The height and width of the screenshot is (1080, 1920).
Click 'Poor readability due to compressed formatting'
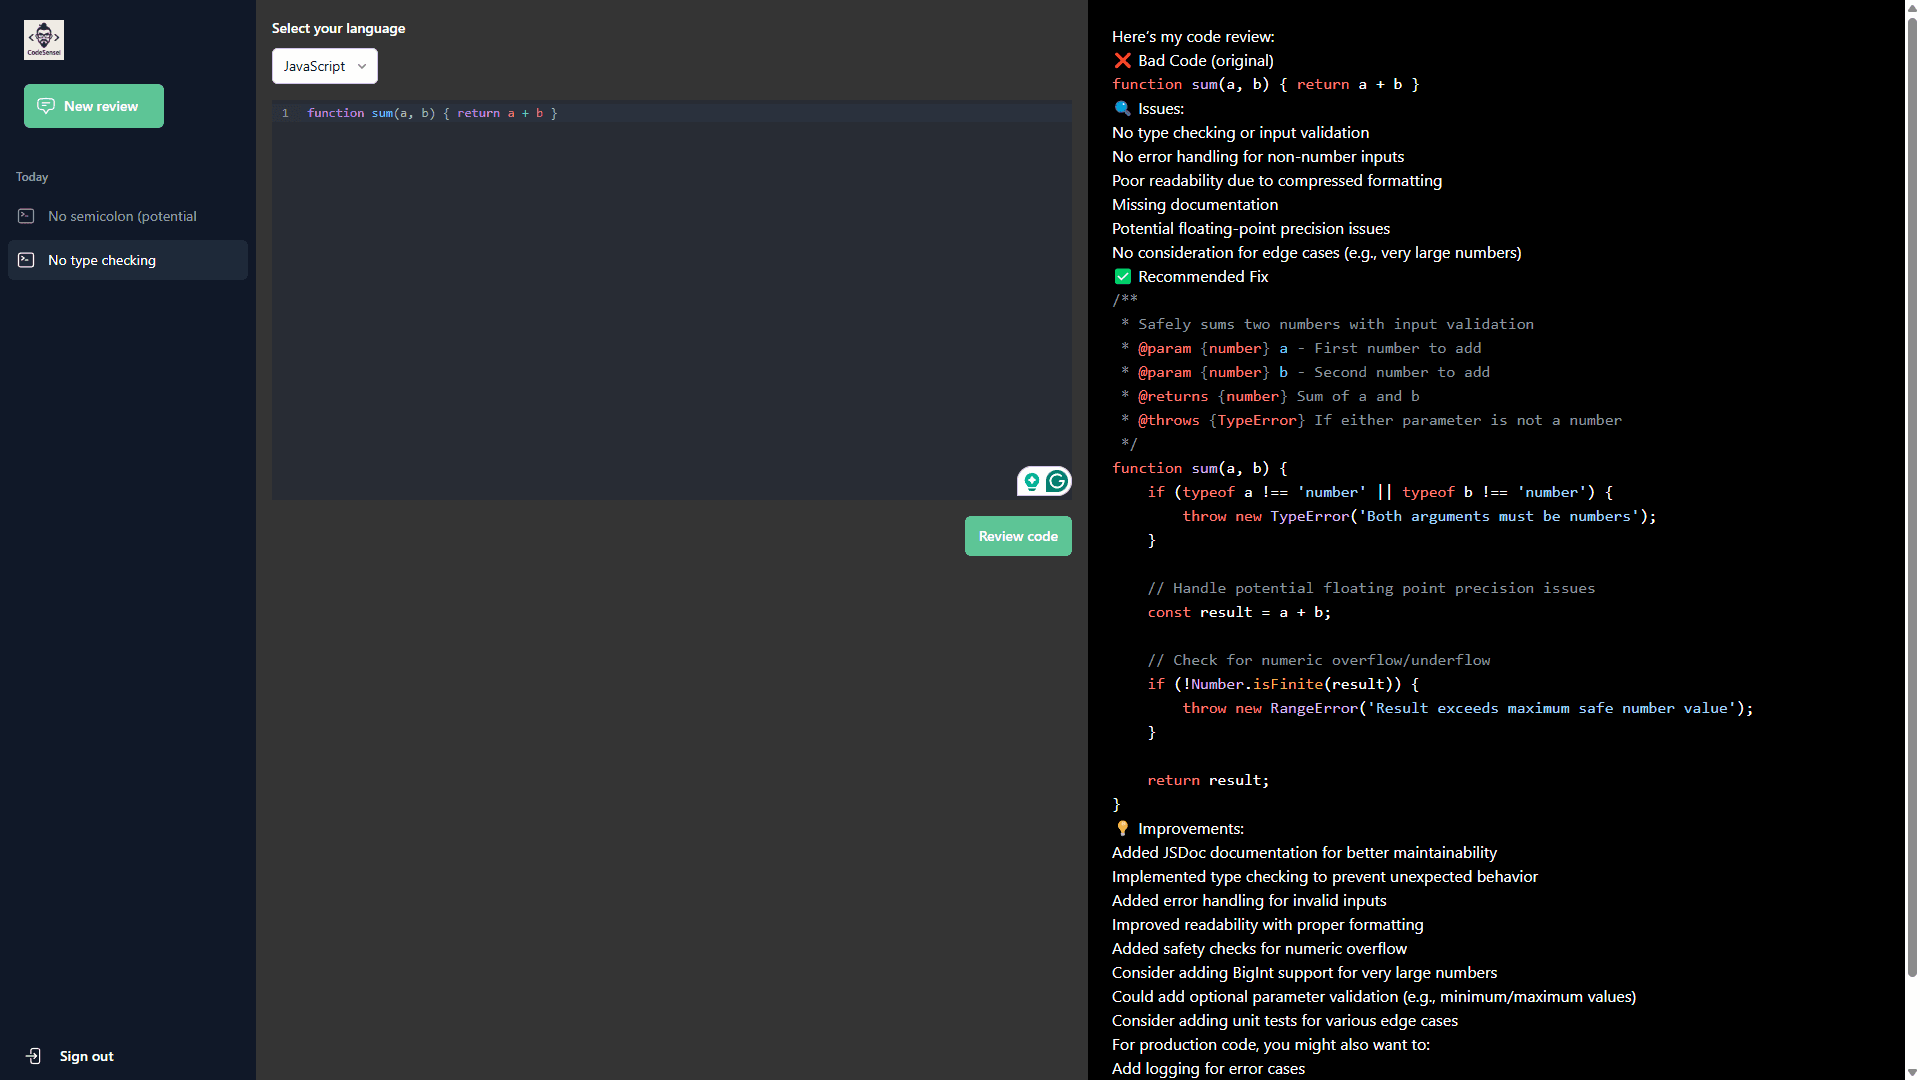[1276, 181]
